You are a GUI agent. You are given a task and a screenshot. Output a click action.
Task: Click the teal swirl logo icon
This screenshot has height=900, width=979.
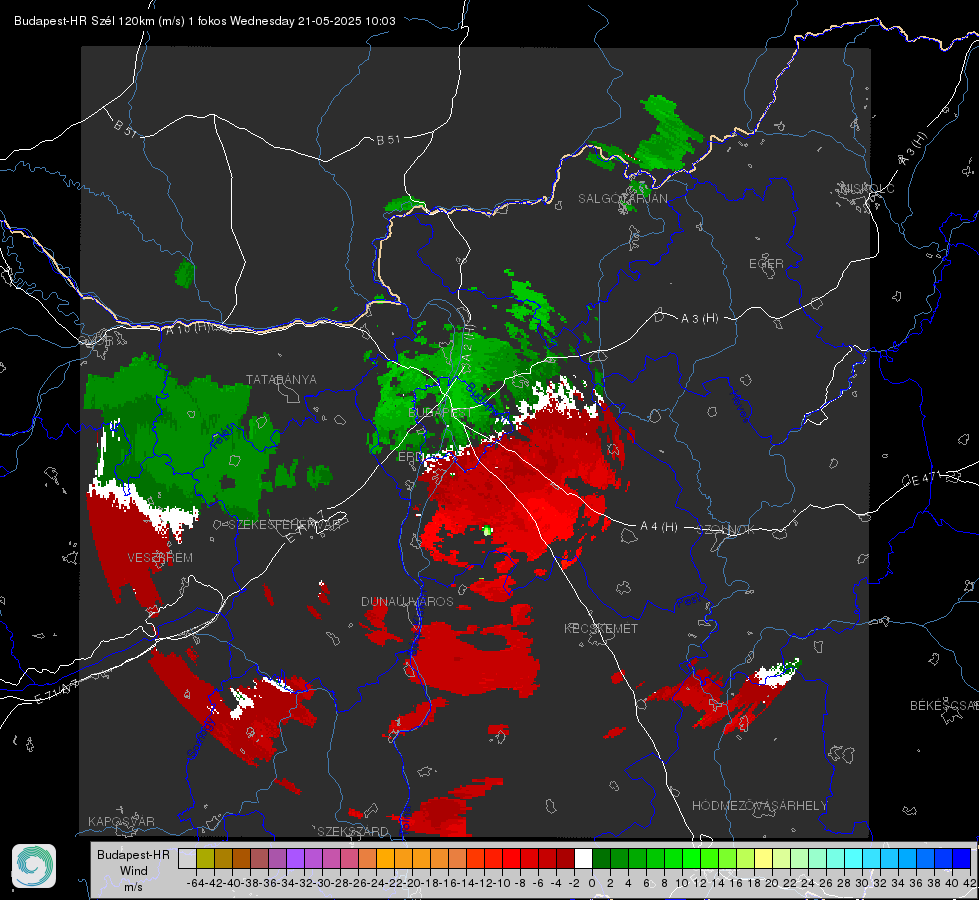click(34, 866)
